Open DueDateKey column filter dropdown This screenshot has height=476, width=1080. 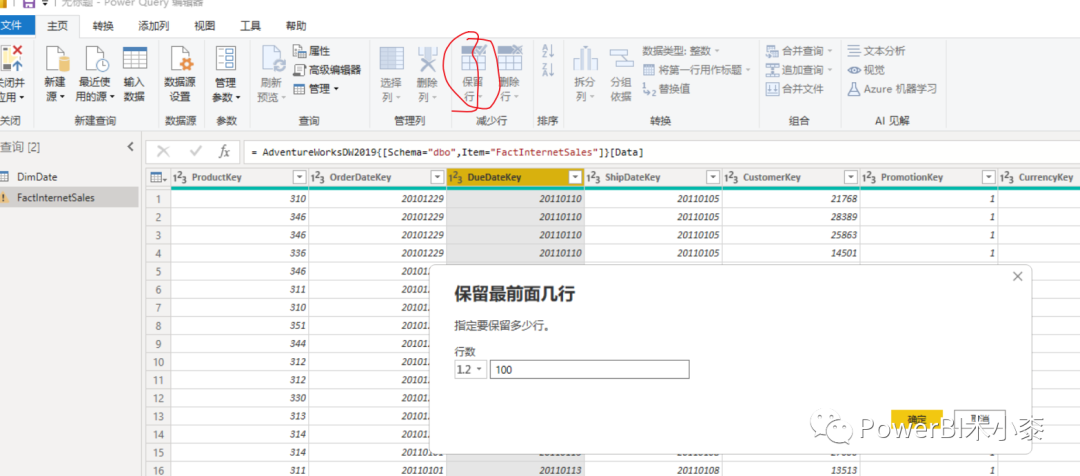coord(576,177)
